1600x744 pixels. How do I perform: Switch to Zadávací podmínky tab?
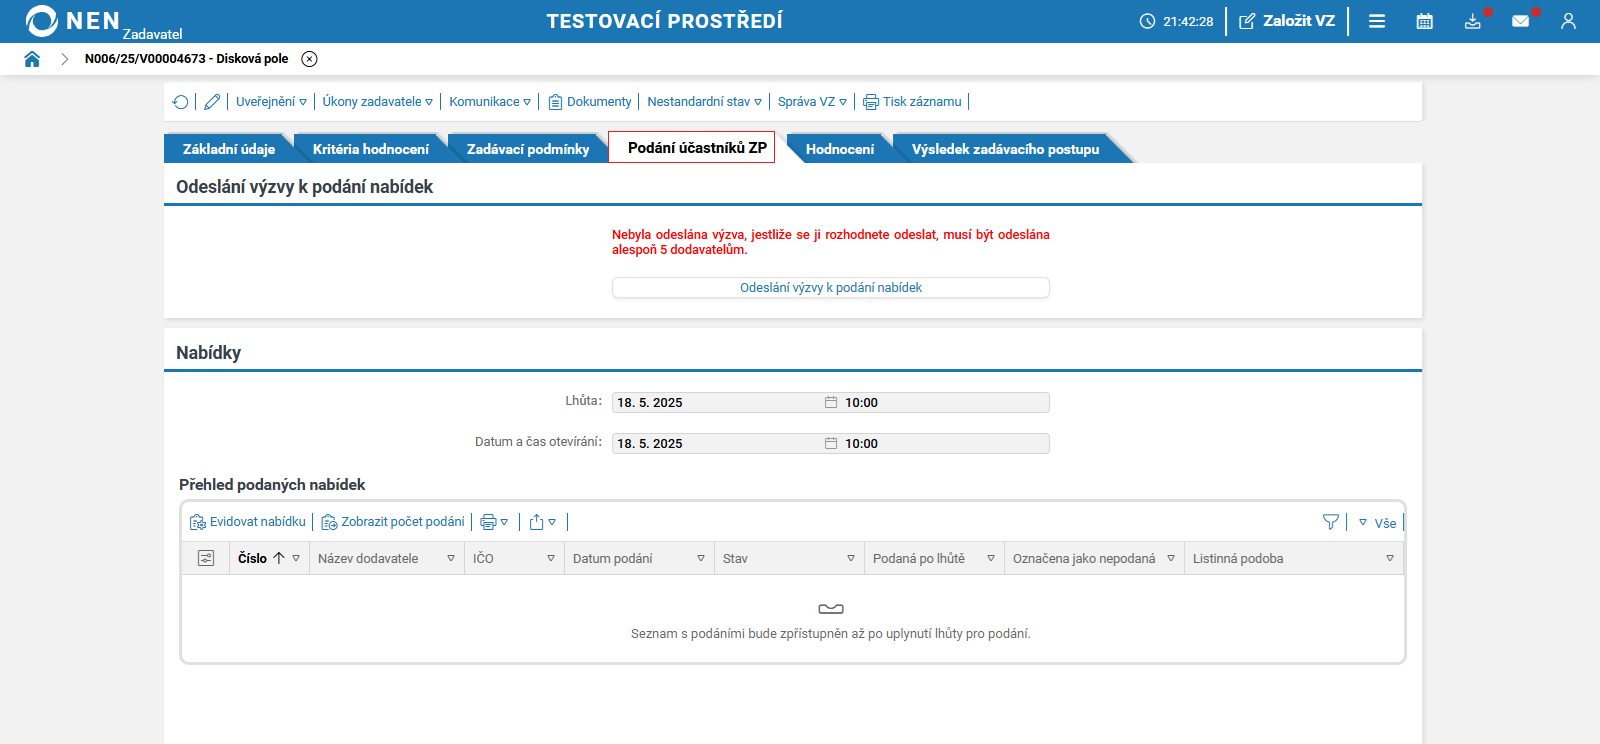[528, 149]
